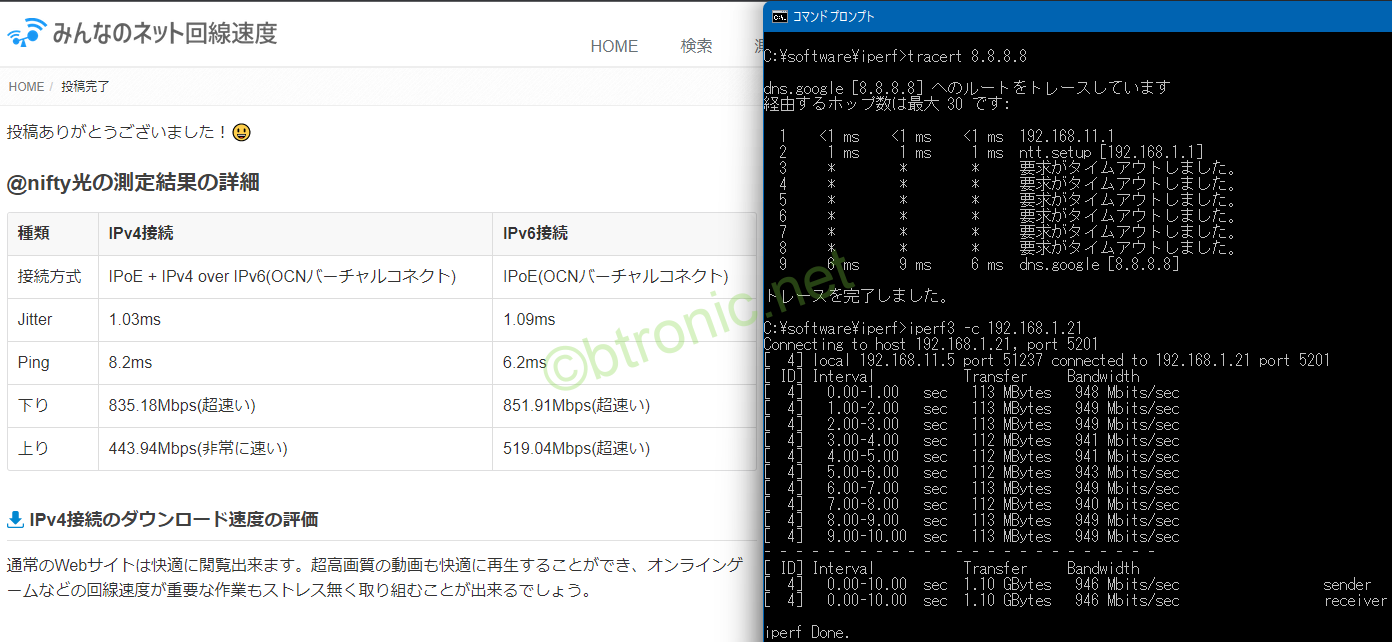The height and width of the screenshot is (642, 1392).
Task: Select the 443.94Mbps(非常に速い) upload value
Action: click(x=198, y=448)
